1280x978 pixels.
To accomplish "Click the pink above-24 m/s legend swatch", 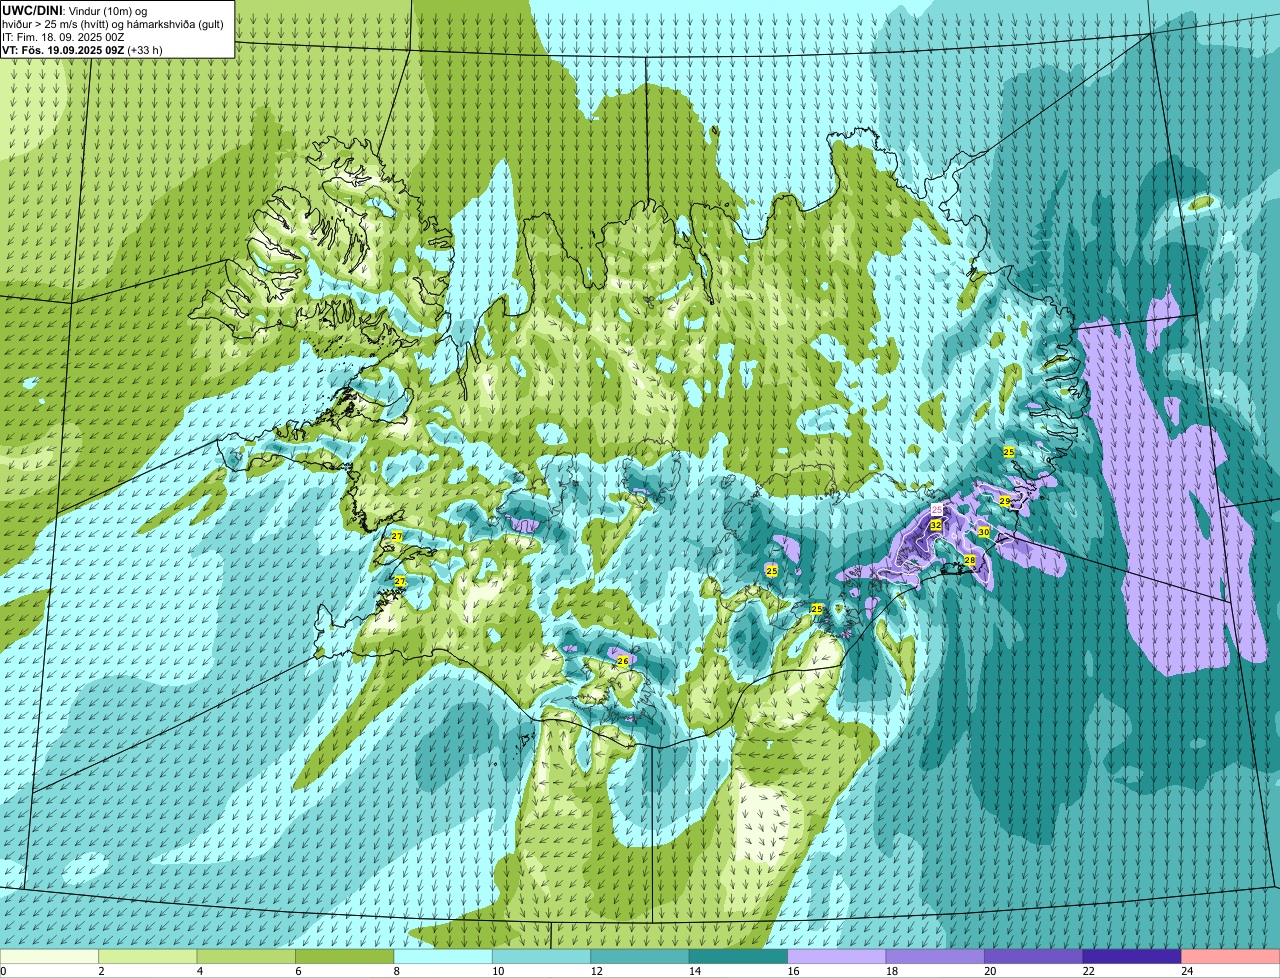I will click(x=1231, y=956).
